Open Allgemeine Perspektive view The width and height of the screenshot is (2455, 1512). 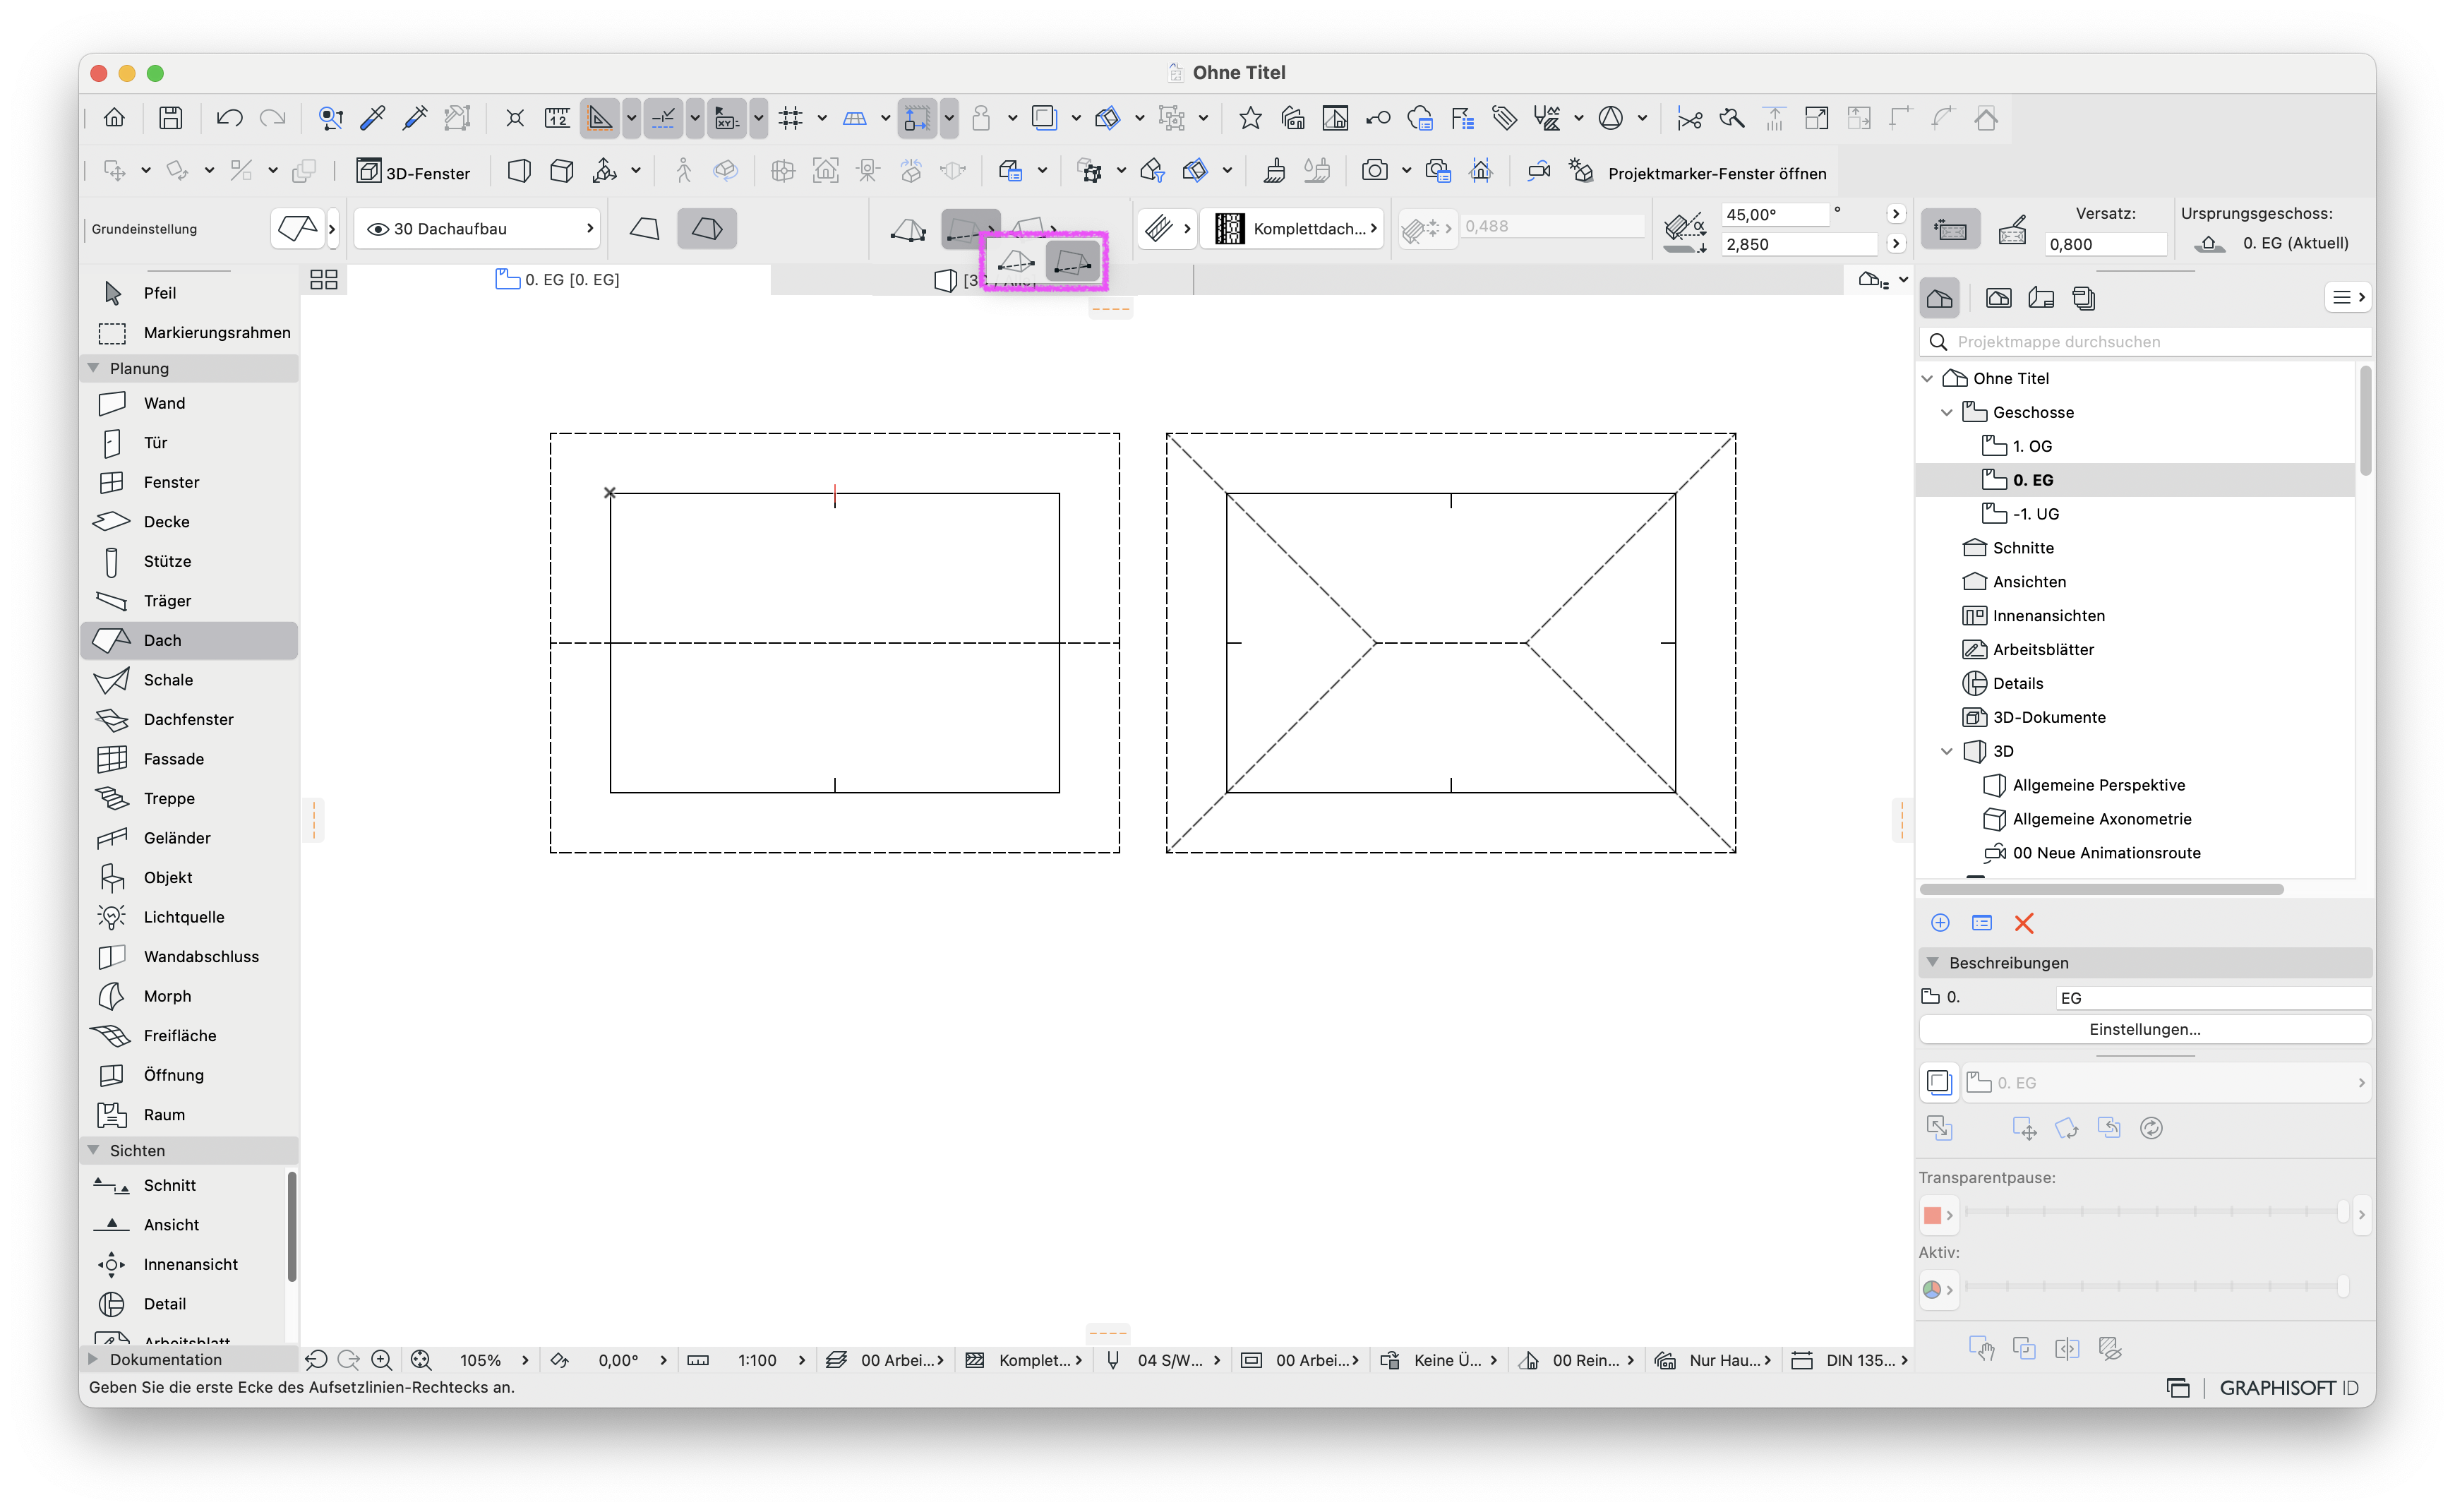pyautogui.click(x=2098, y=785)
